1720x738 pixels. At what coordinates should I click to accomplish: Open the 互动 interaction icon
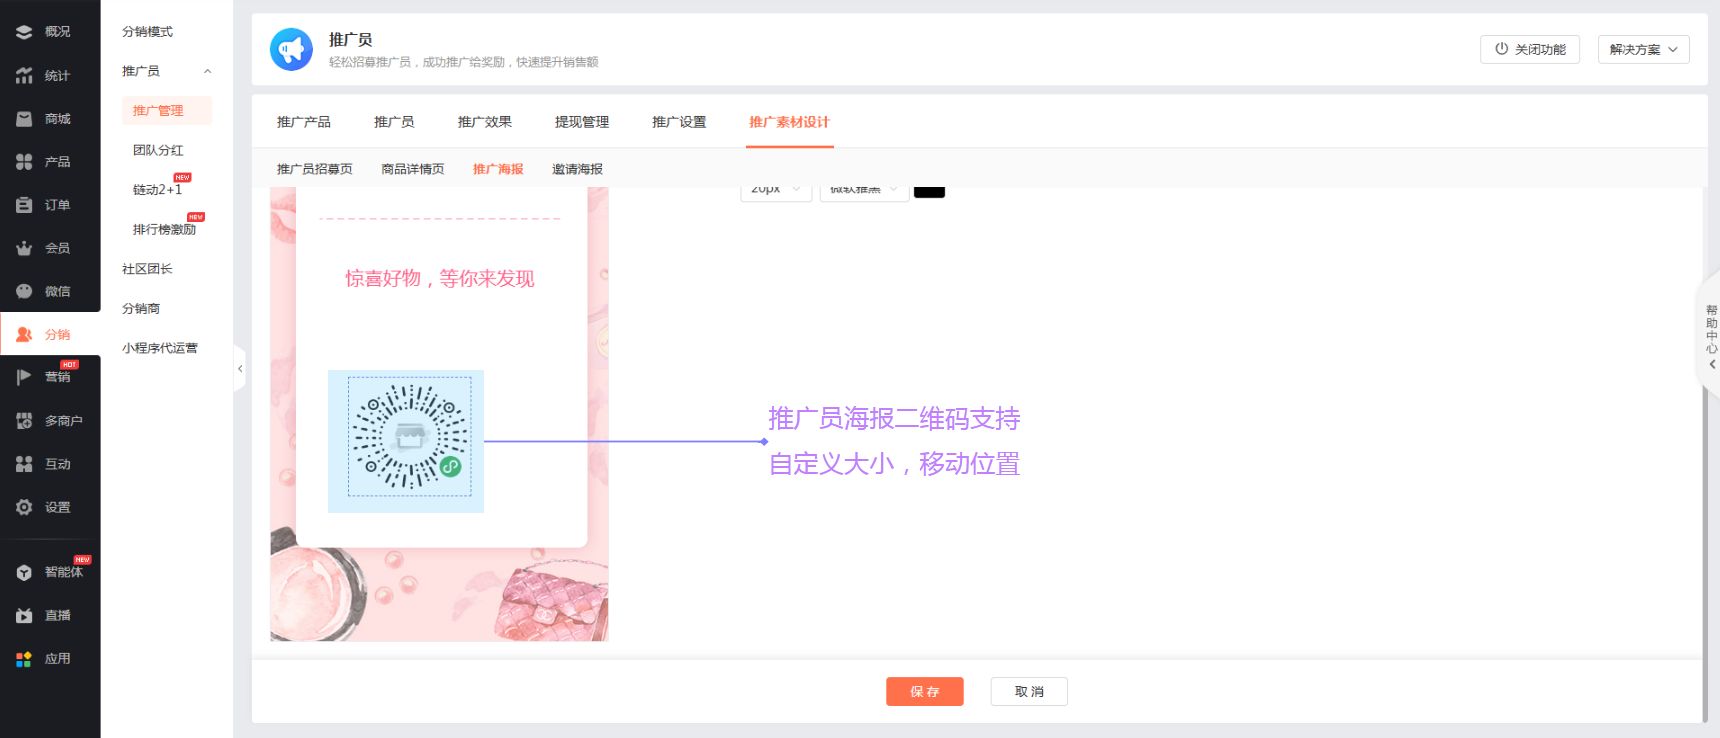(x=24, y=464)
